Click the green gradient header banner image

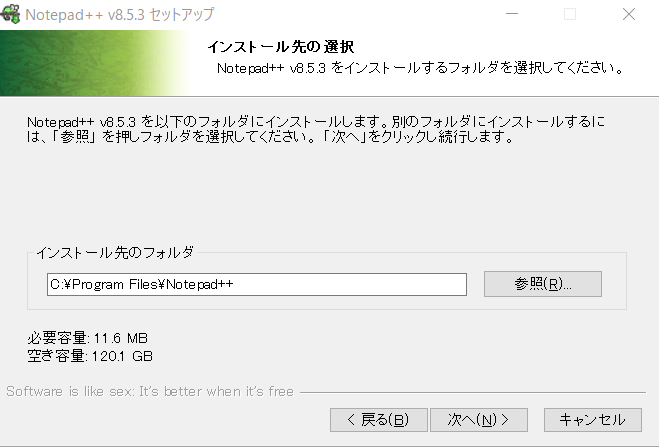90,64
